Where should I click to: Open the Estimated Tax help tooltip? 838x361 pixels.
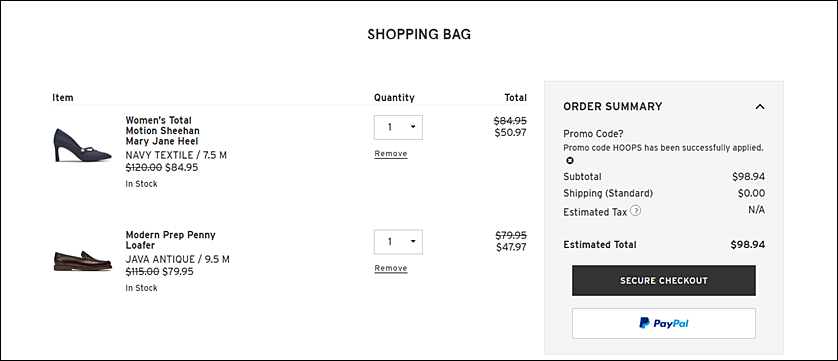635,211
